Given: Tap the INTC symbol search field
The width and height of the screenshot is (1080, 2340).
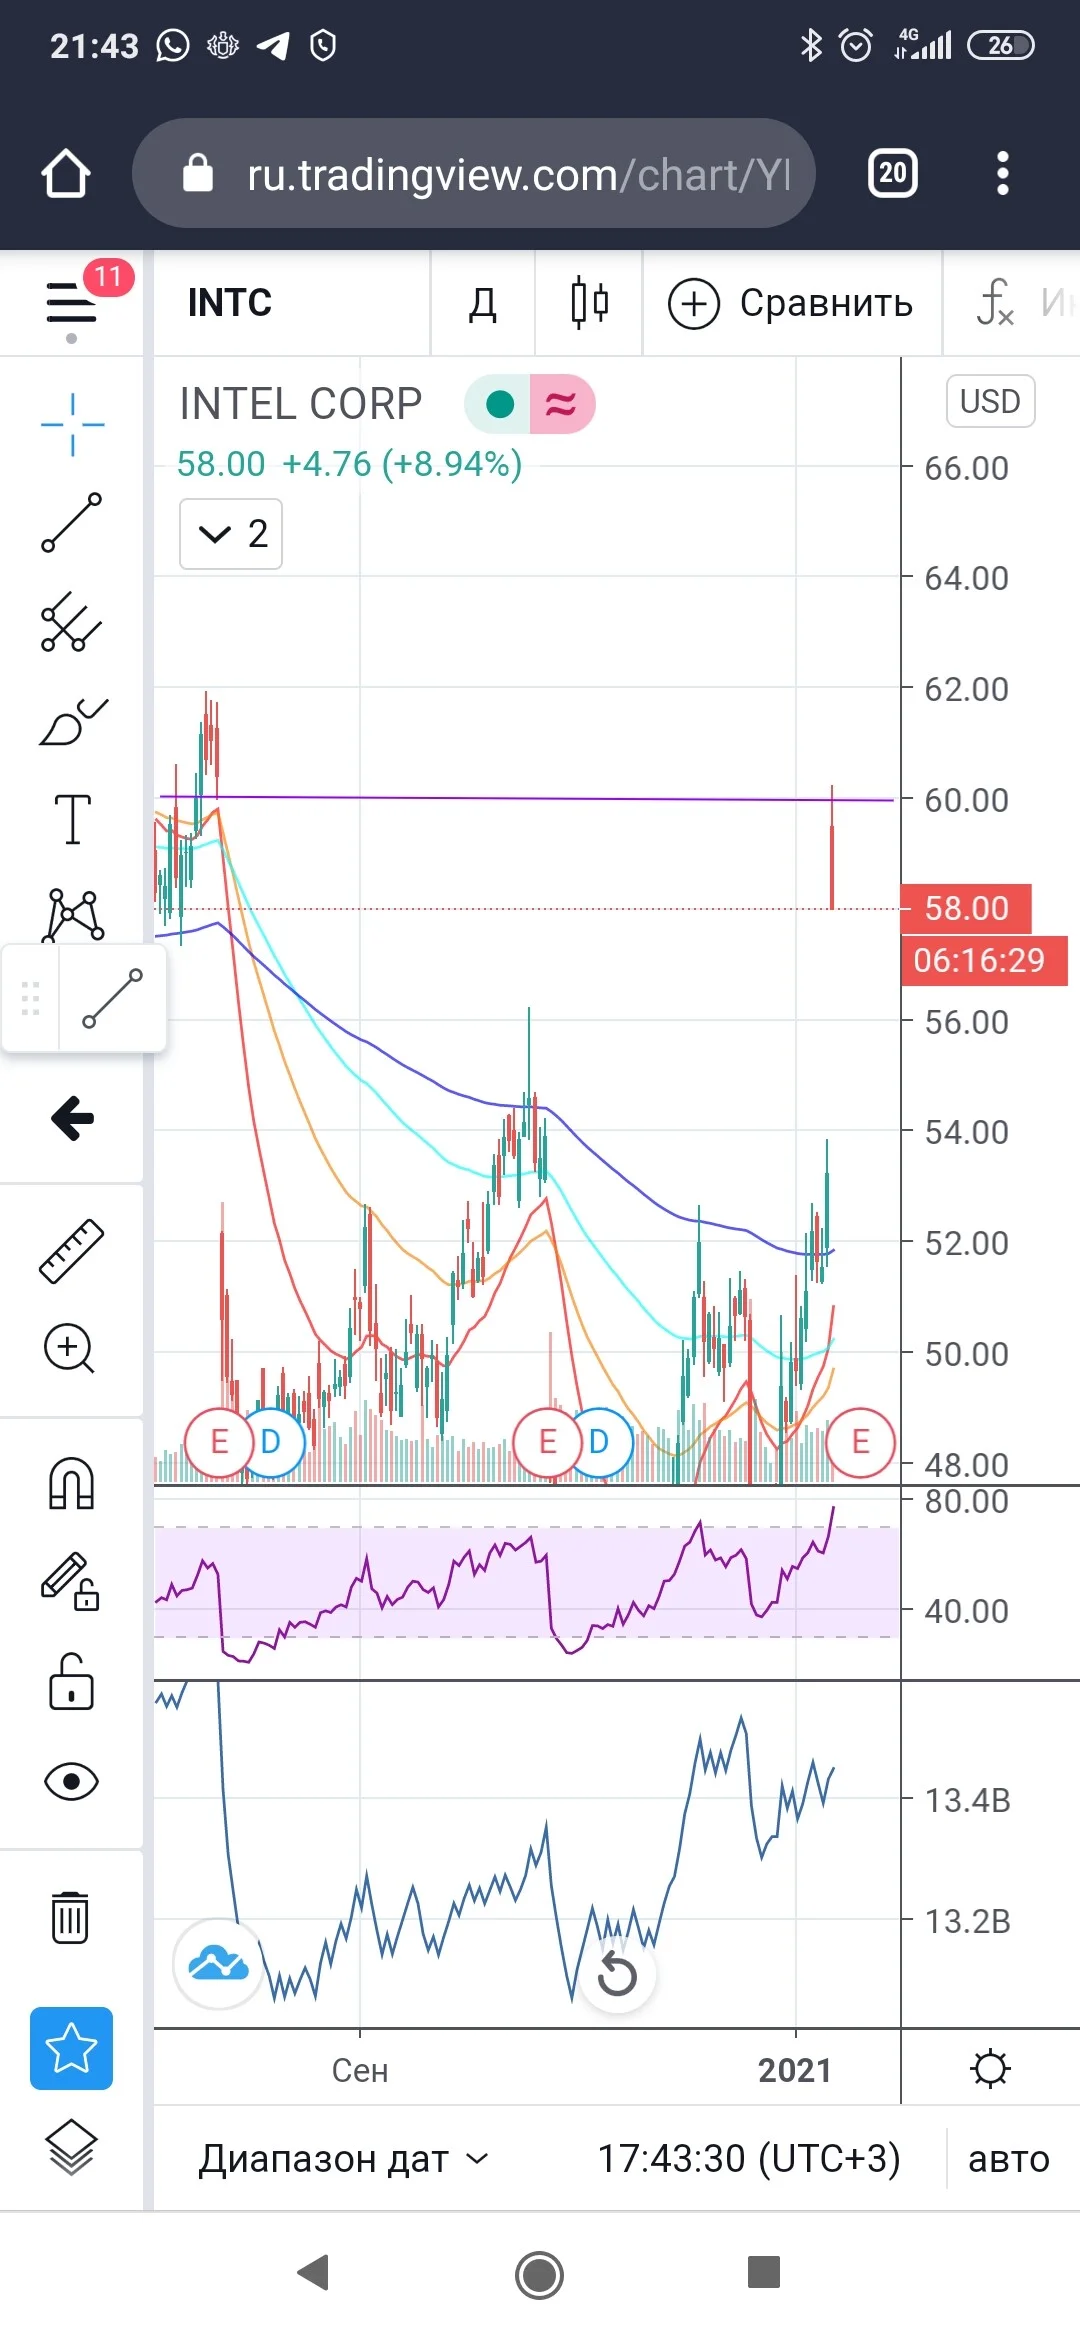Looking at the screenshot, I should [x=292, y=303].
